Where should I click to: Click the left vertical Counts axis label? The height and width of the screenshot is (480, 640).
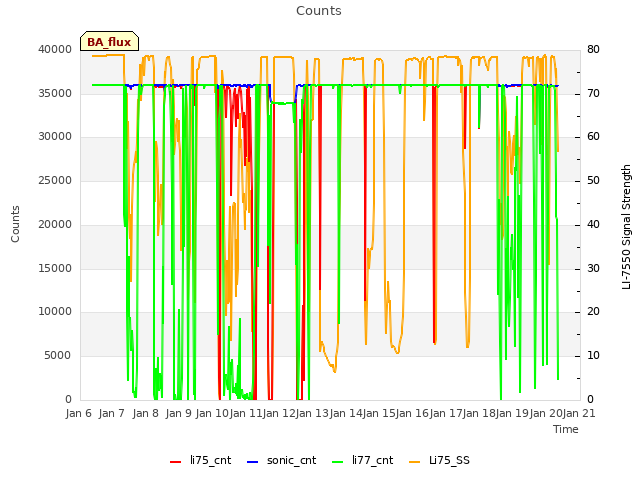pyautogui.click(x=15, y=224)
